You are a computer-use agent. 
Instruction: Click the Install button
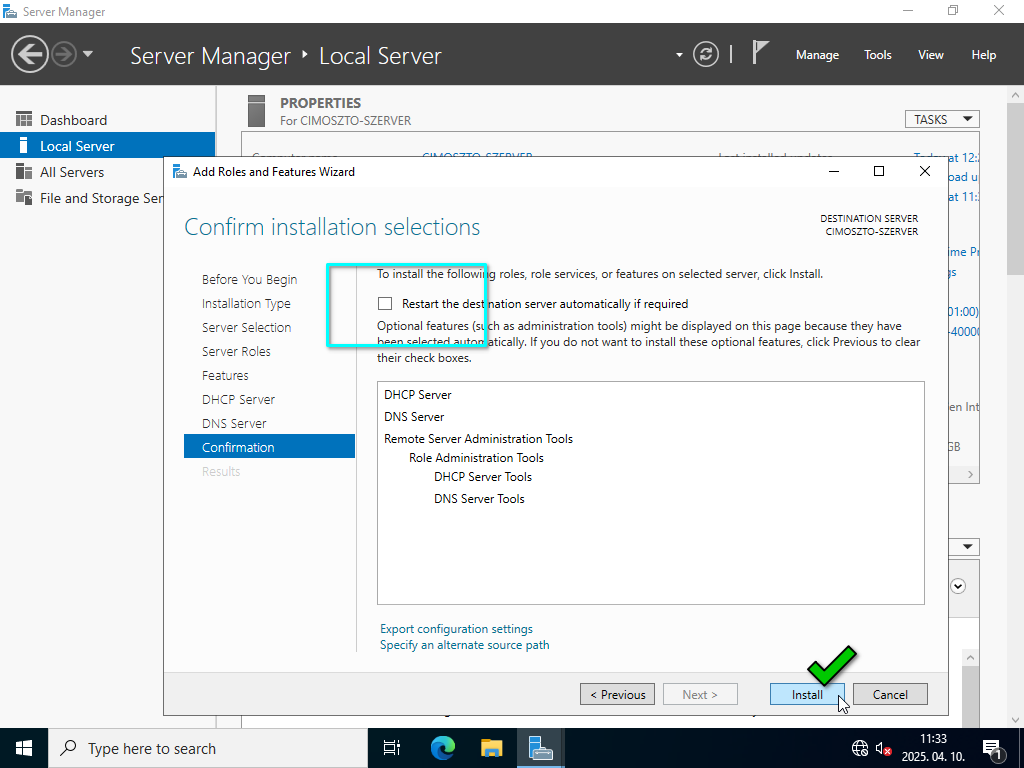[807, 694]
